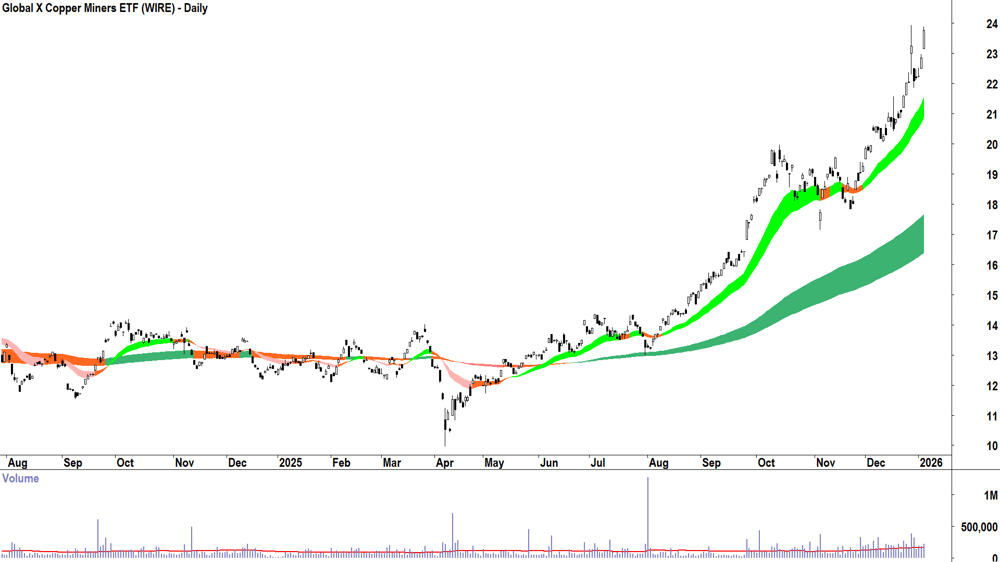Select the 10 price axis label
1000x562 pixels.
click(x=992, y=447)
